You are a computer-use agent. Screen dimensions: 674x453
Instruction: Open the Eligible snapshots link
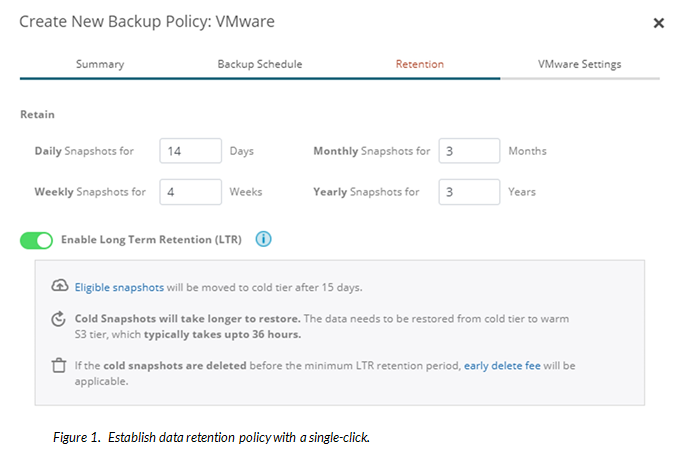click(119, 287)
